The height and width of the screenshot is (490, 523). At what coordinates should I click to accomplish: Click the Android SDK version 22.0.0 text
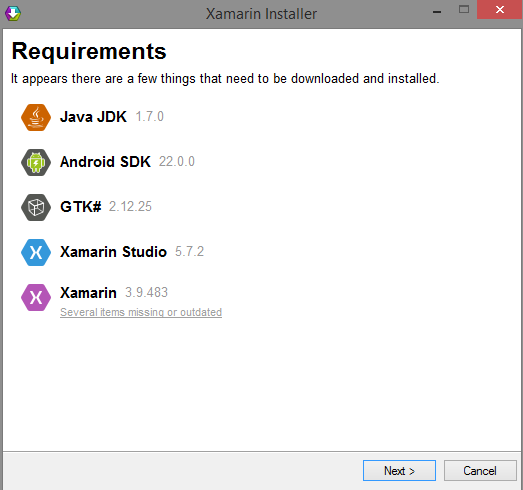click(x=177, y=162)
